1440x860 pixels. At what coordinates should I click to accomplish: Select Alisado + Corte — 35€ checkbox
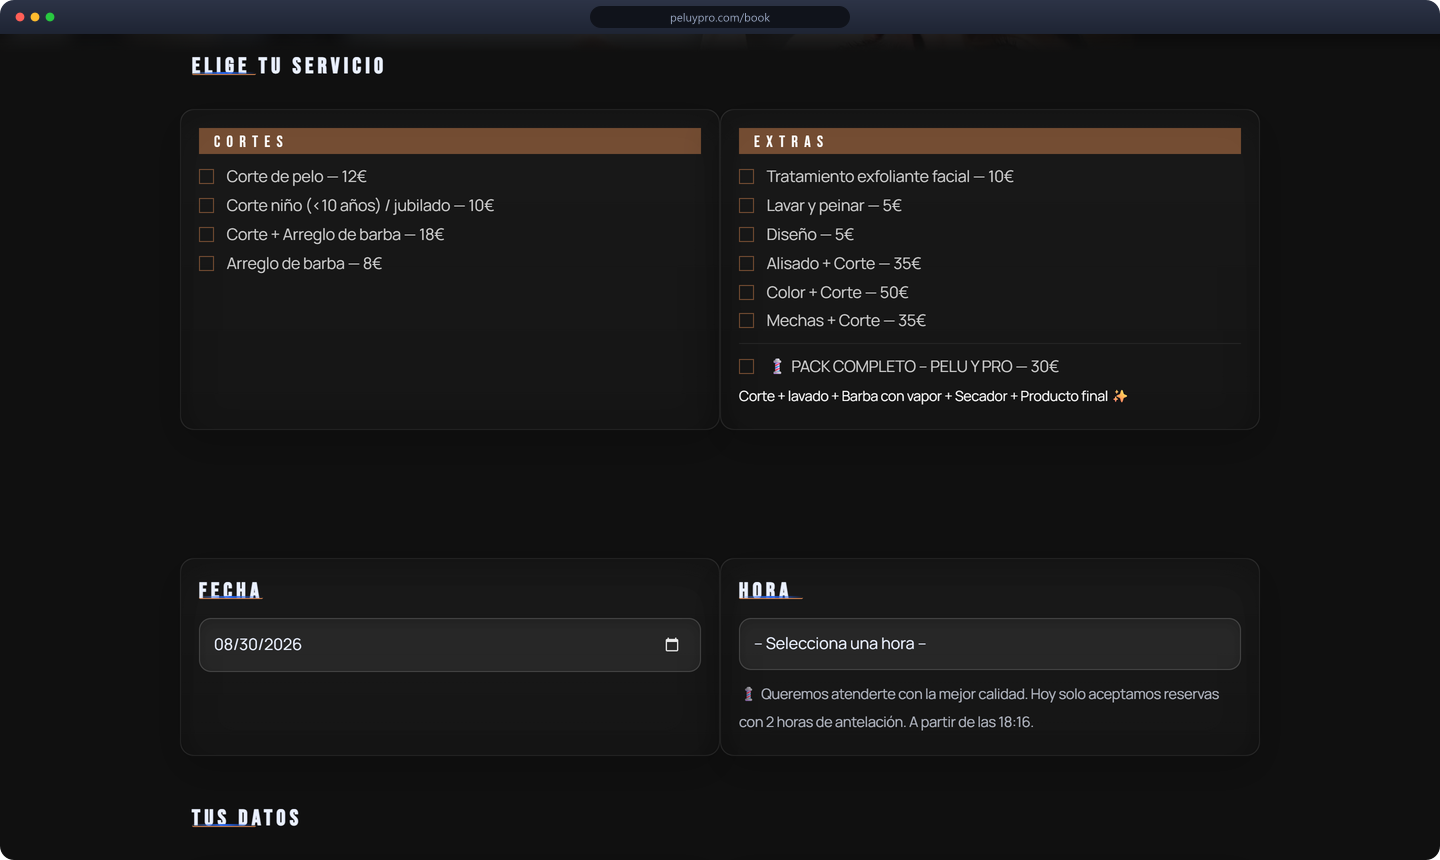pos(747,264)
